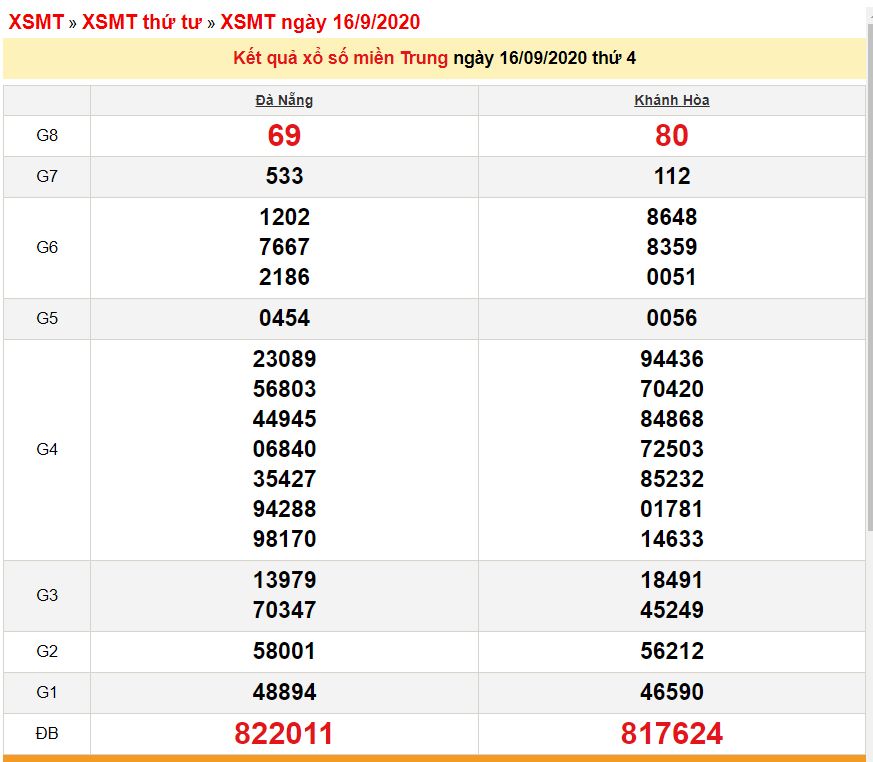
Task: Click the G4 row label
Action: pyautogui.click(x=47, y=449)
